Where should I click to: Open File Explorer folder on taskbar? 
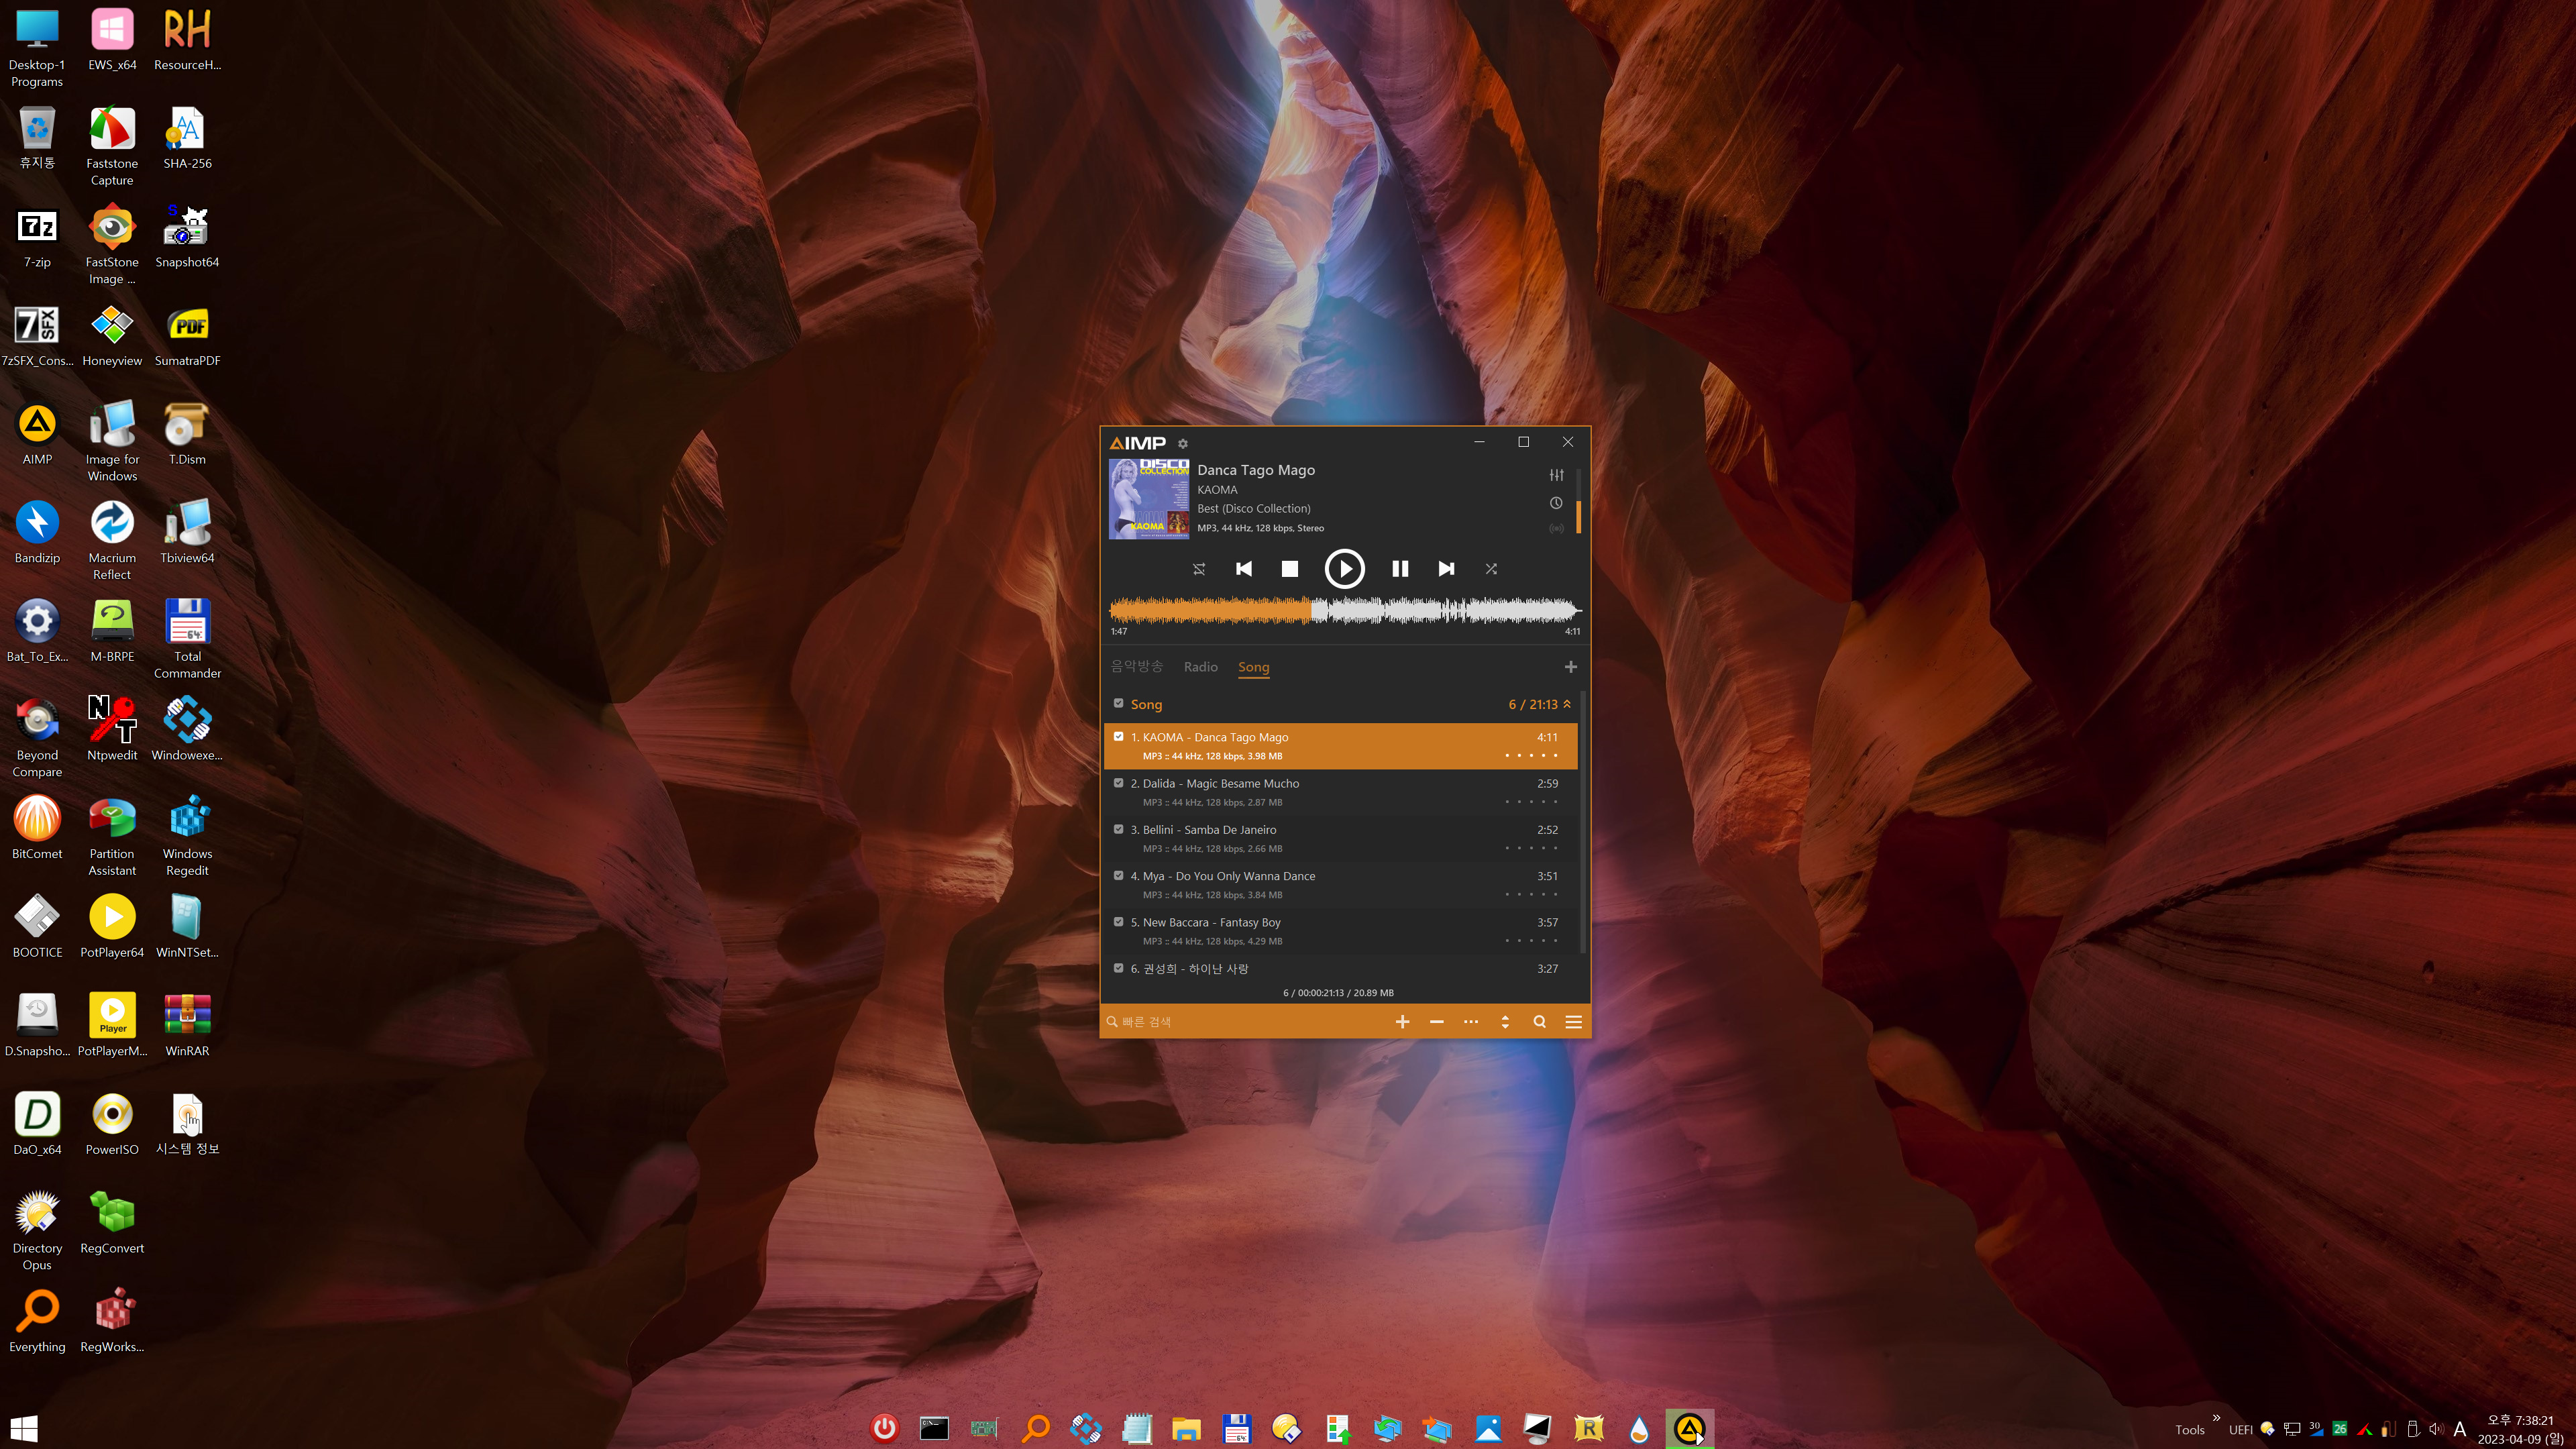click(1186, 1429)
